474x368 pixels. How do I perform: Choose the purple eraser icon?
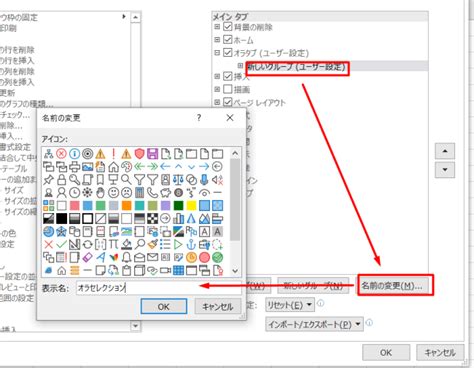click(87, 257)
